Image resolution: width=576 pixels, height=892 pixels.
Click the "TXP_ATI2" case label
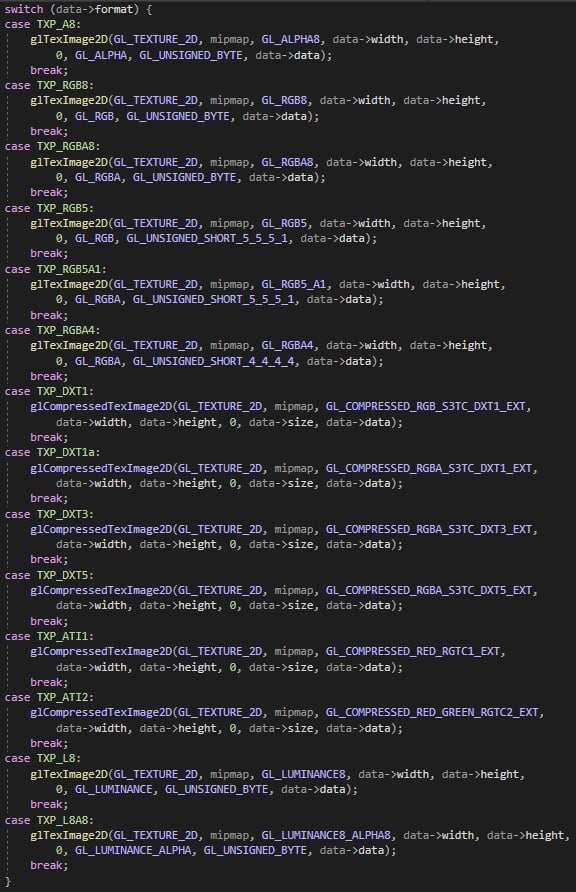click(63, 697)
